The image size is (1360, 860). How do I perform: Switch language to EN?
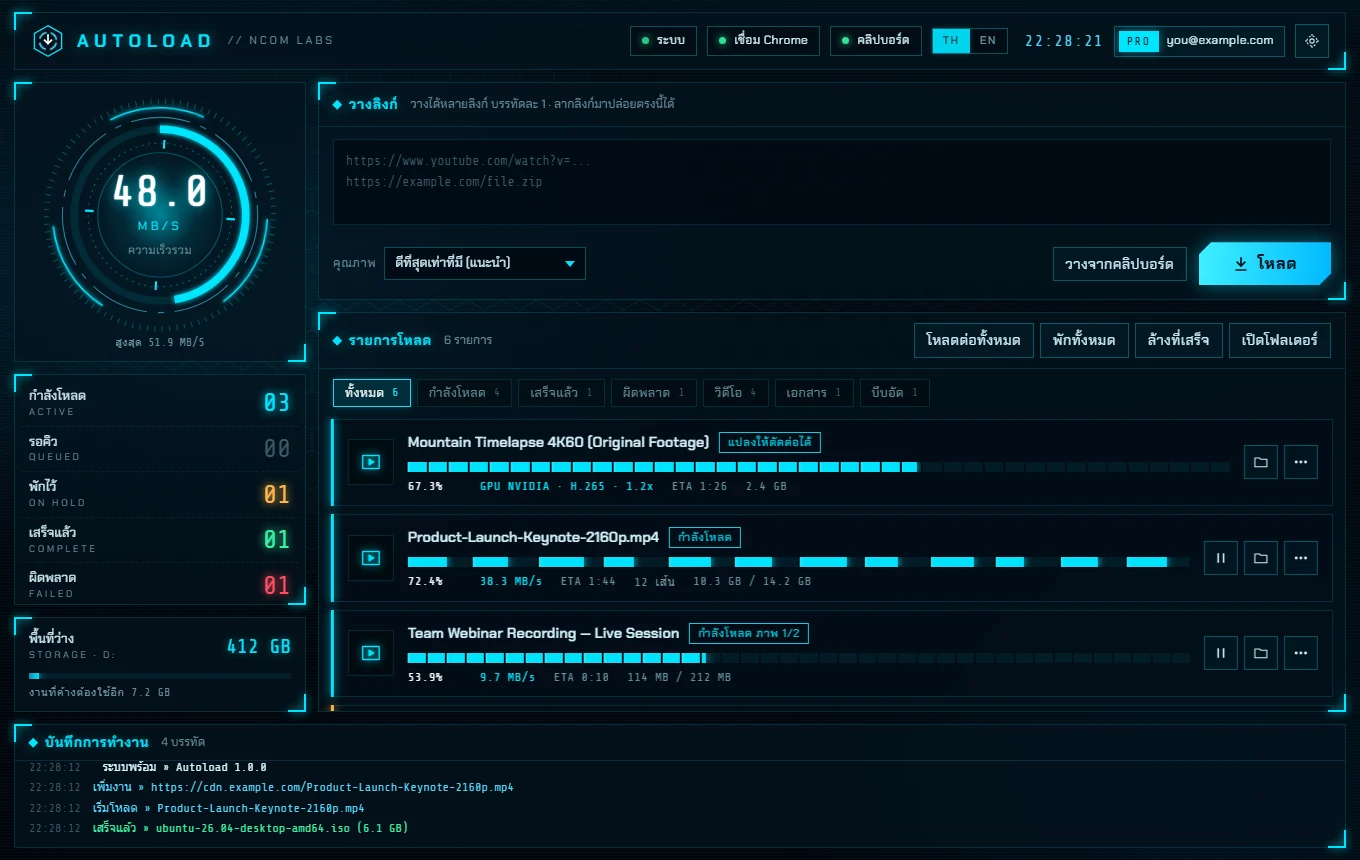(988, 41)
